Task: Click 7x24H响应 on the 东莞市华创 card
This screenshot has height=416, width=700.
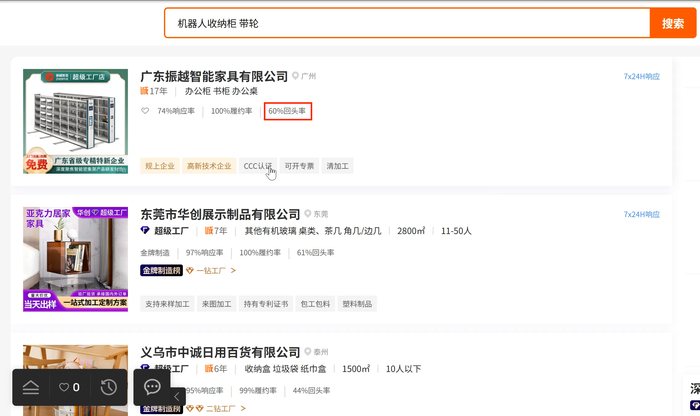Action: [642, 214]
